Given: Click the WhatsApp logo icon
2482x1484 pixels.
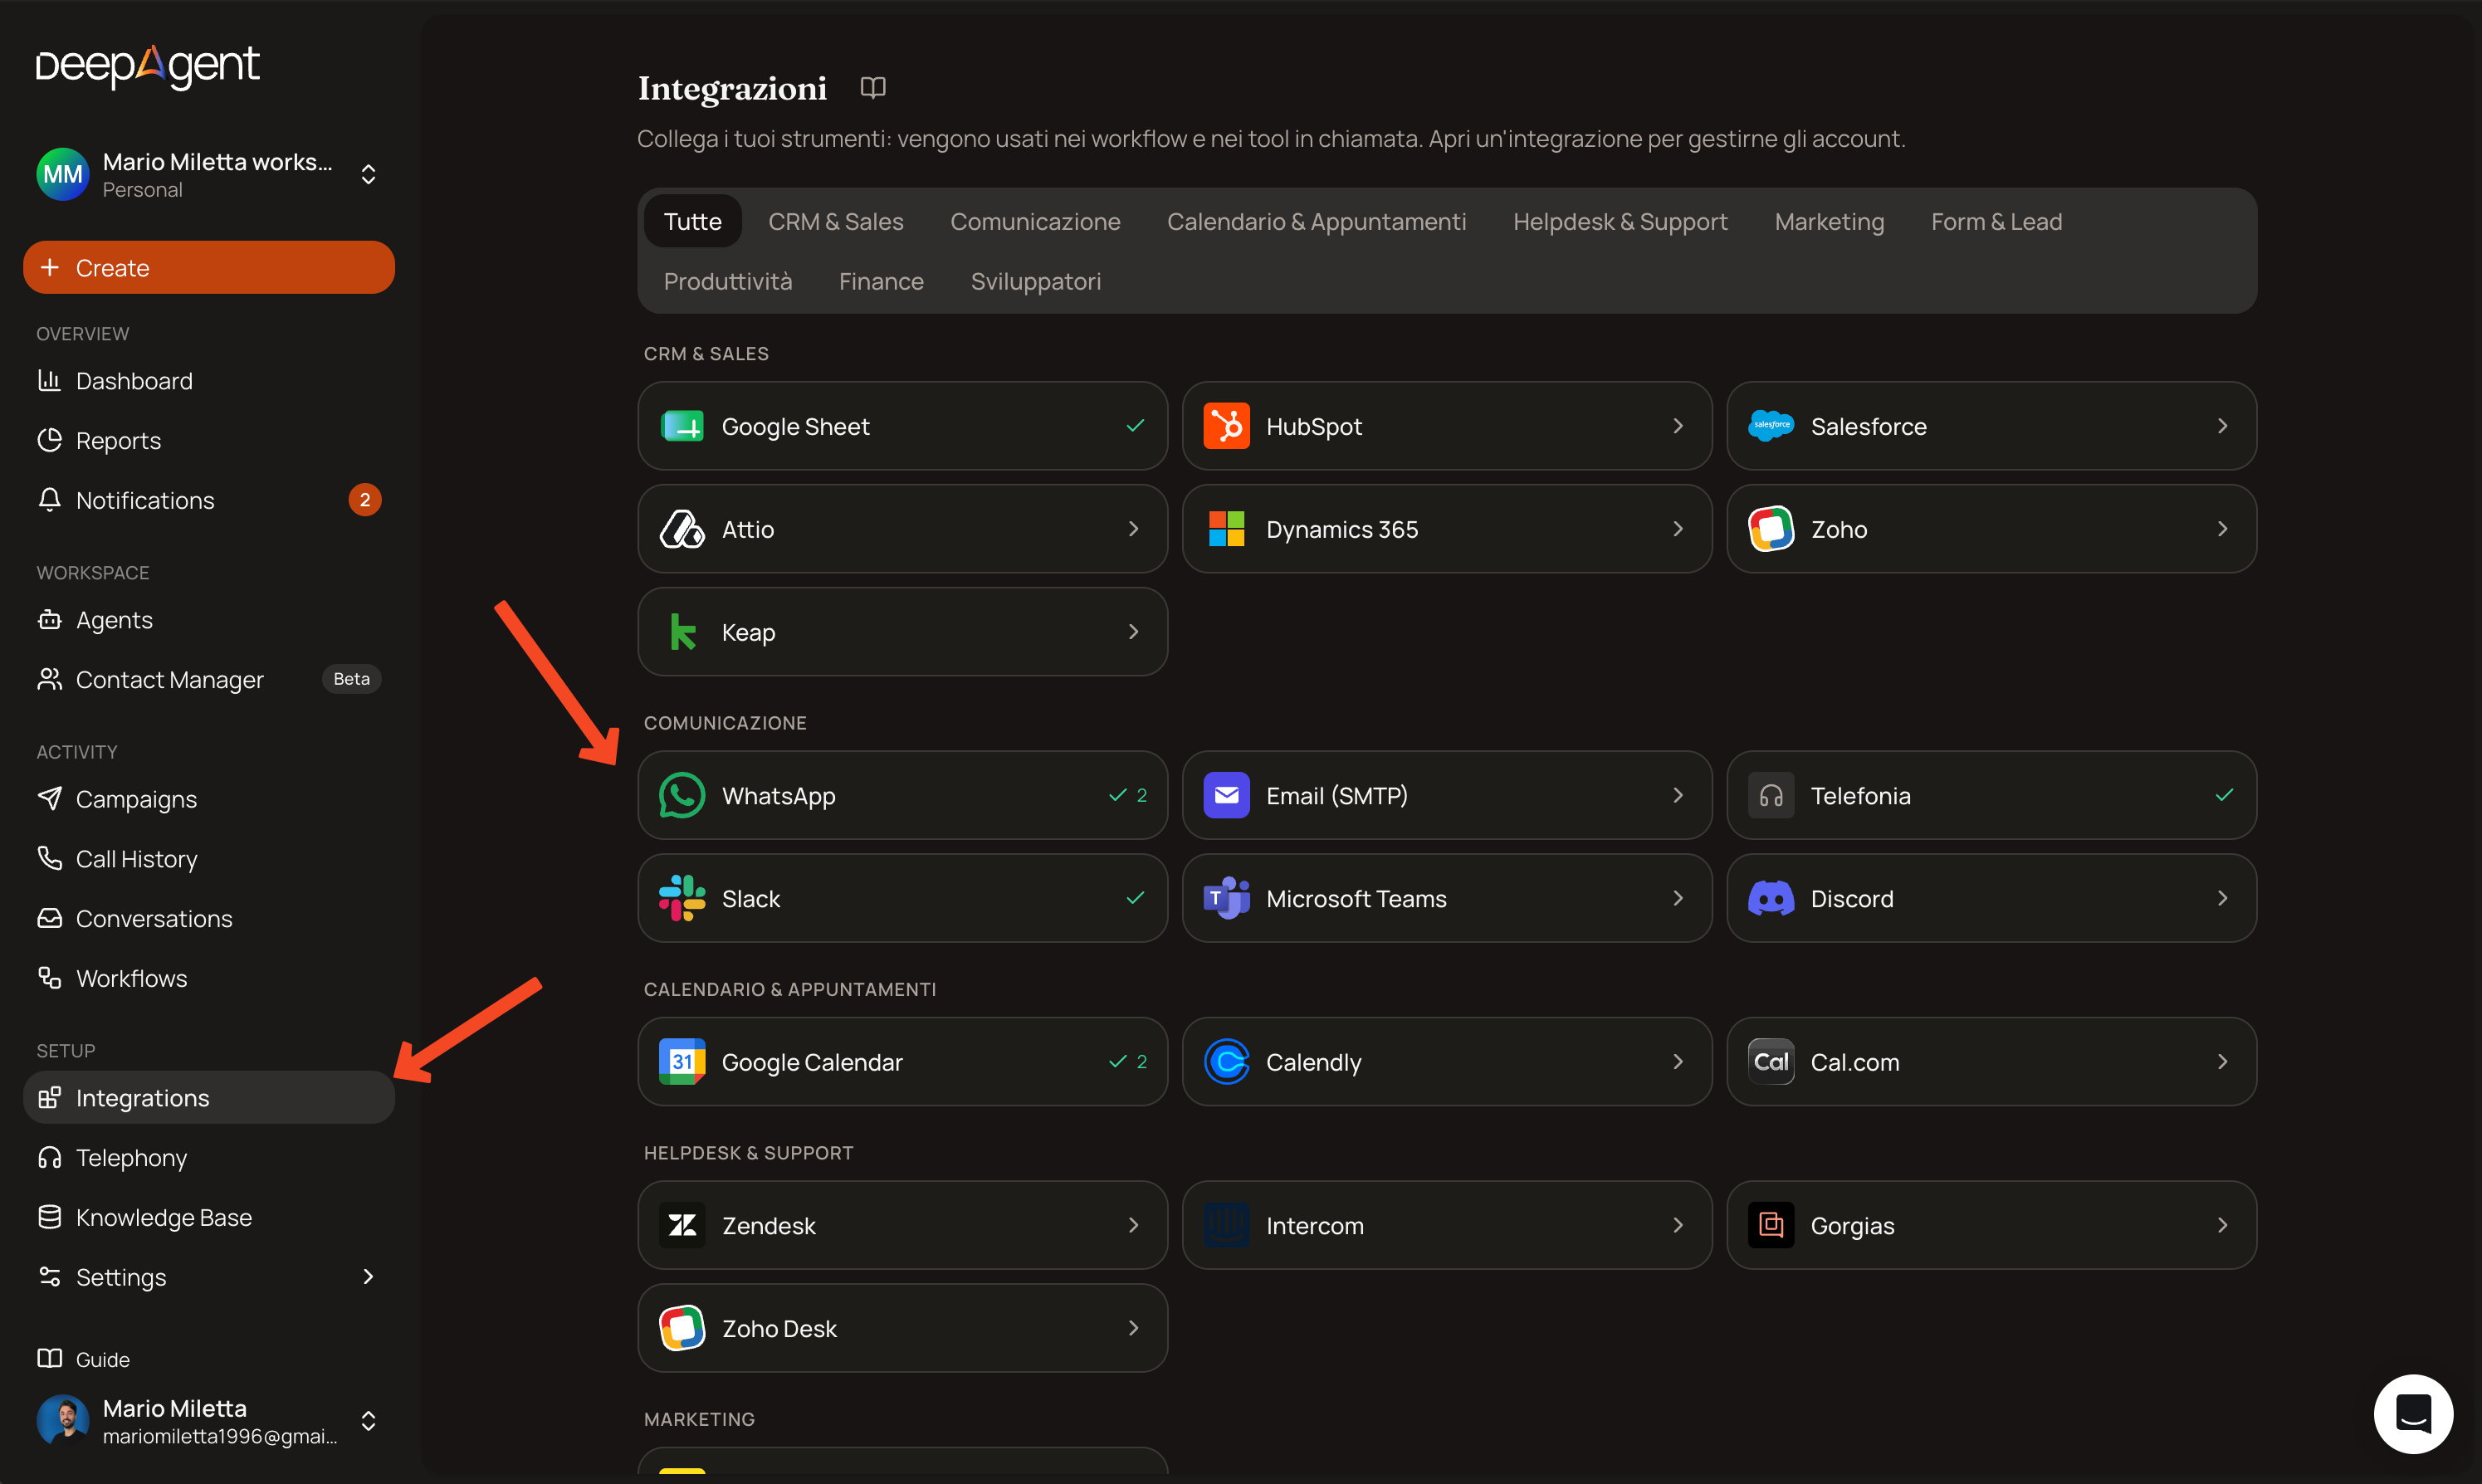Looking at the screenshot, I should (x=682, y=795).
